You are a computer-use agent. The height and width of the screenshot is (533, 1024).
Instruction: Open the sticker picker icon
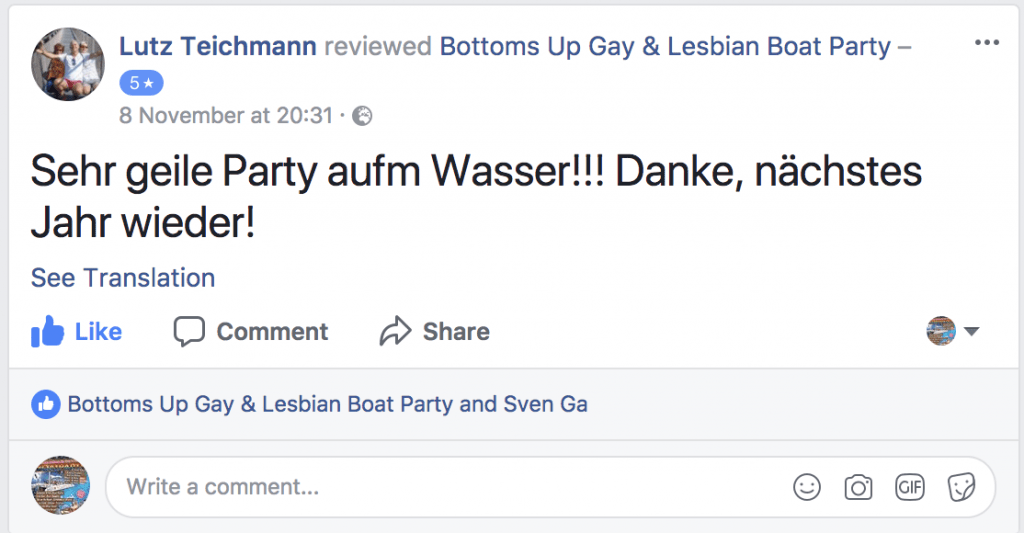tap(961, 487)
